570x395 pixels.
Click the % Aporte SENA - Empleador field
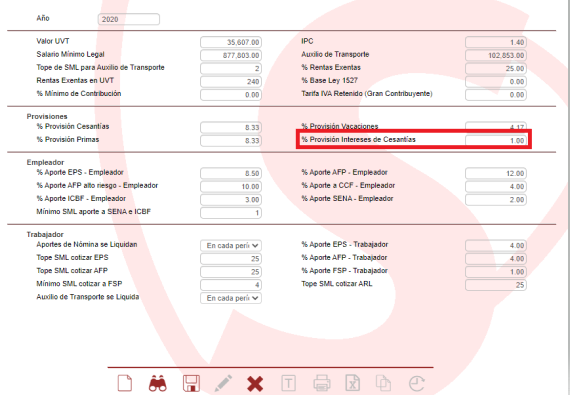[x=496, y=199]
